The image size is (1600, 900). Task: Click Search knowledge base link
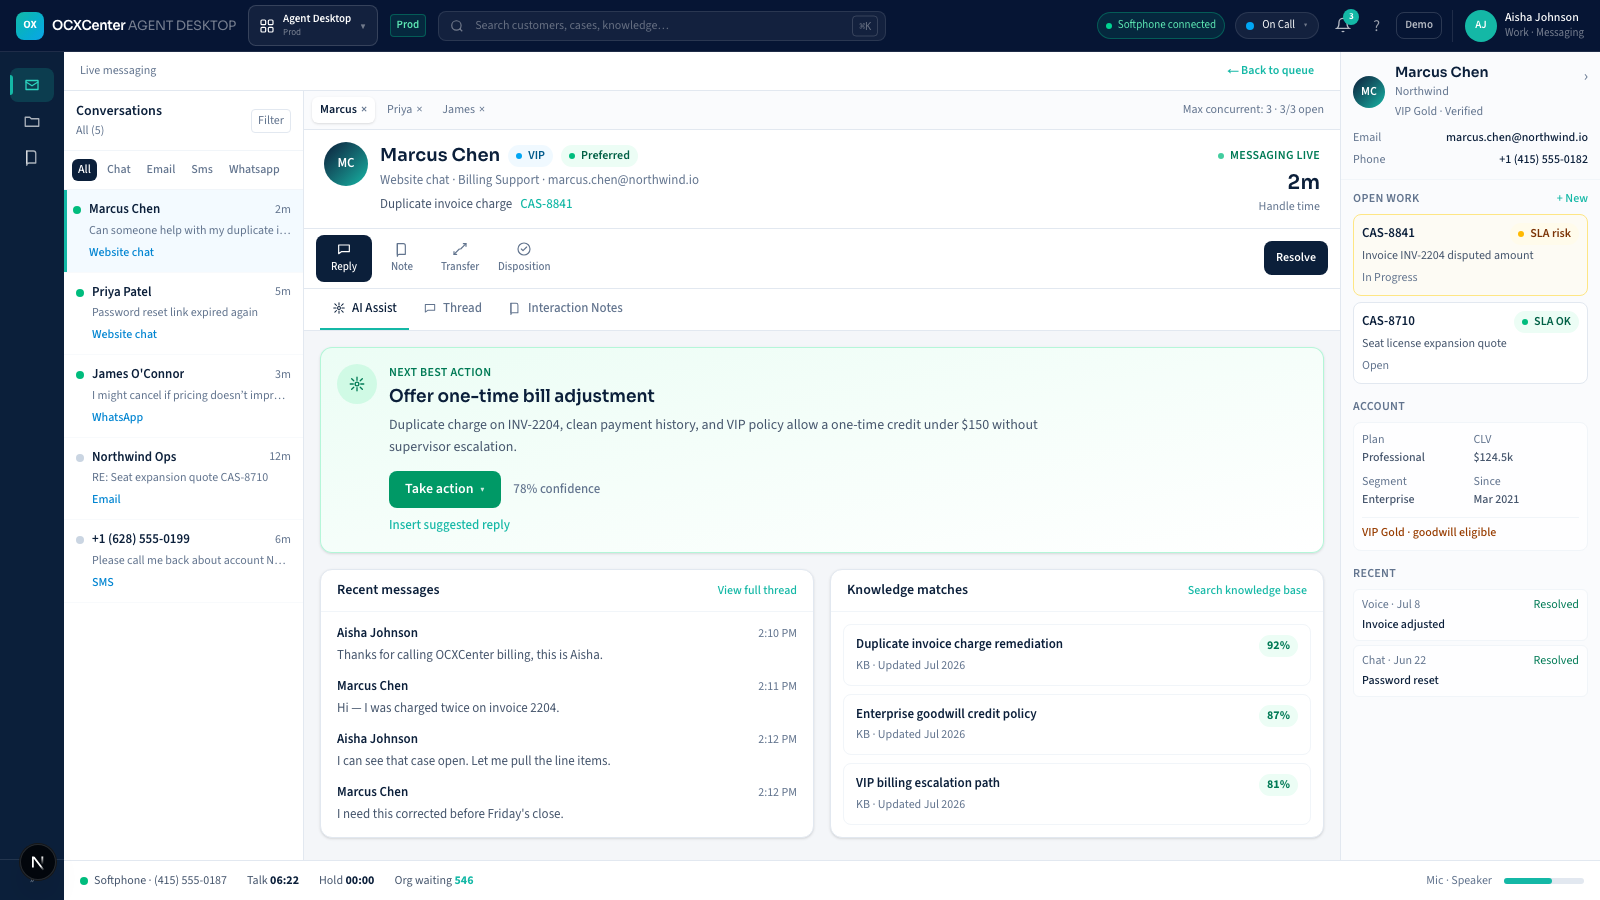[1247, 590]
